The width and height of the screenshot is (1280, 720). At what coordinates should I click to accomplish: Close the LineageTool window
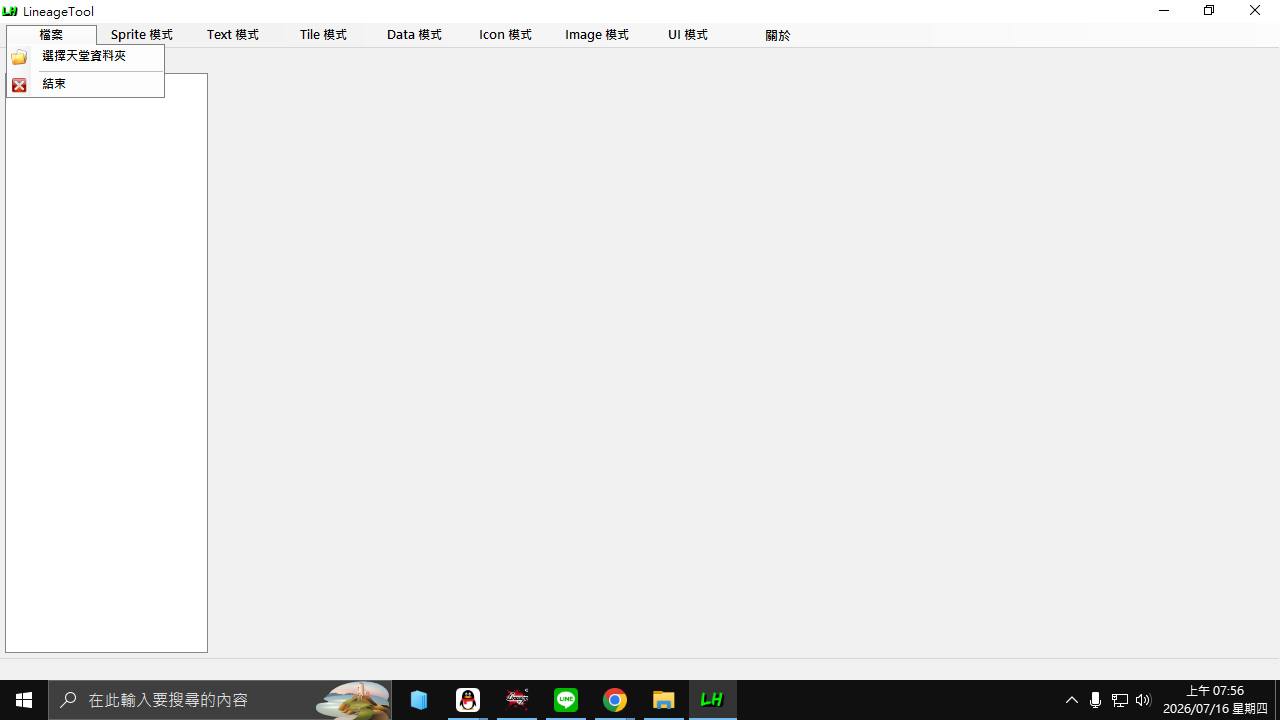(x=1255, y=11)
